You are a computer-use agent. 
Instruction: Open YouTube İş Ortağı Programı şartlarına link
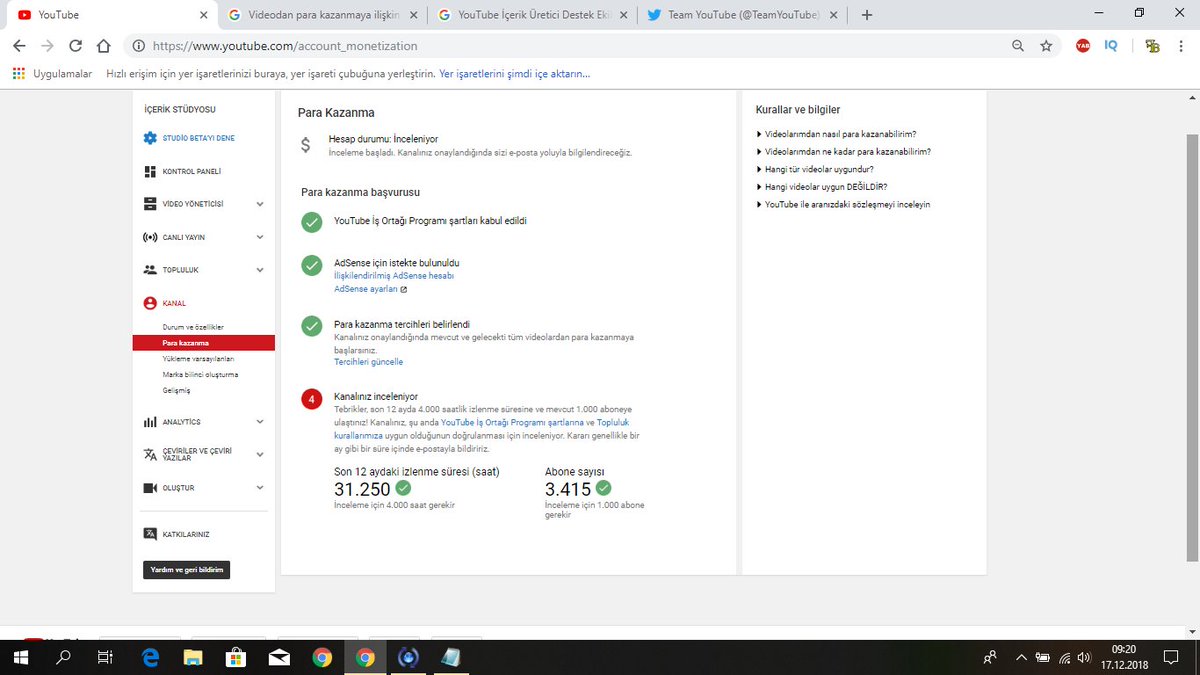(x=512, y=423)
